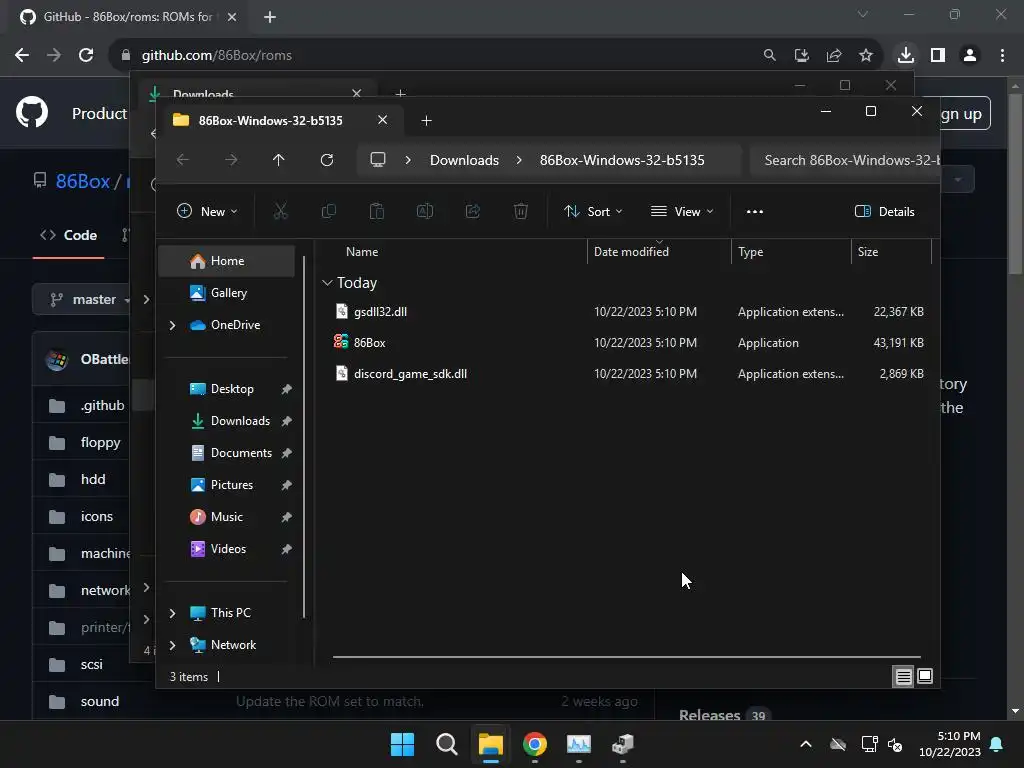Collapse the Today group
This screenshot has height=768, width=1024.
327,283
